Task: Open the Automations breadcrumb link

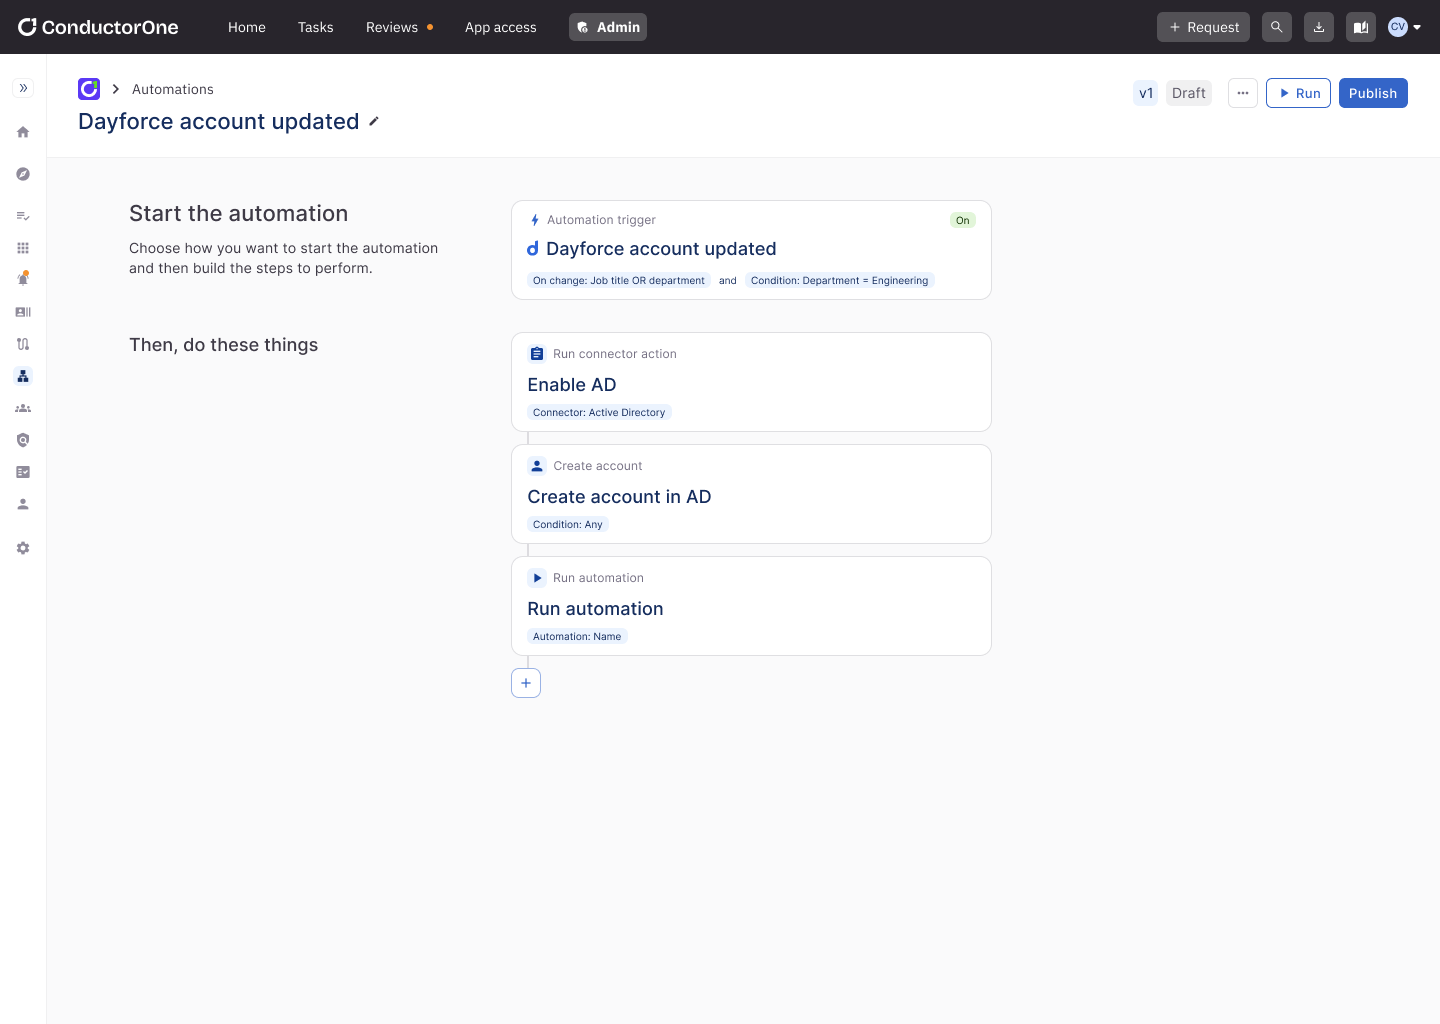Action: coord(173,89)
